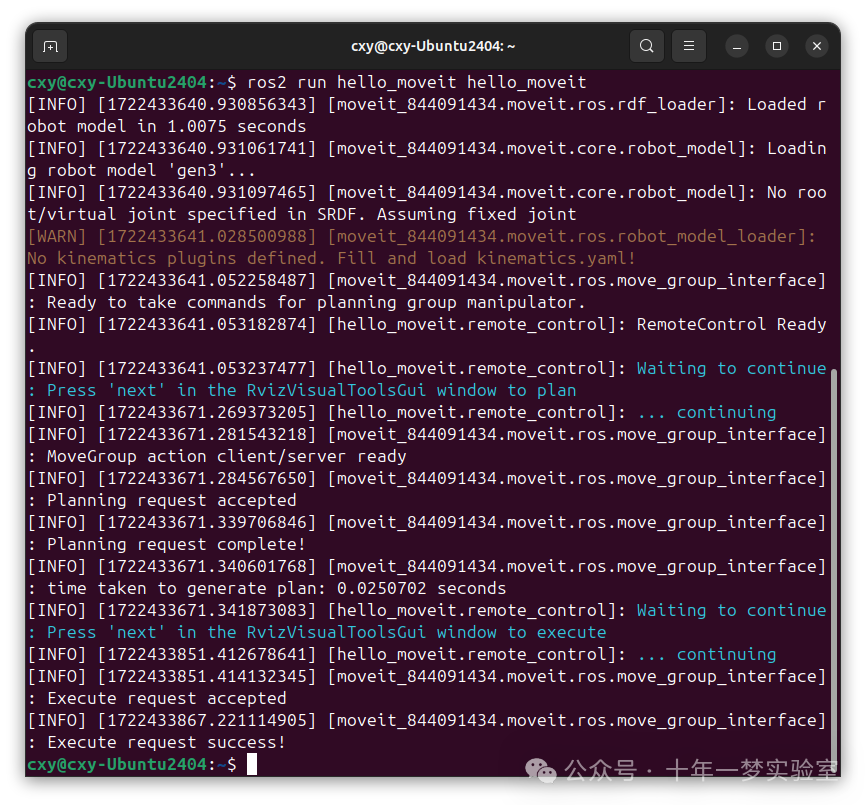Click text 'Planning request complete!'
The width and height of the screenshot is (866, 805).
tap(176, 545)
